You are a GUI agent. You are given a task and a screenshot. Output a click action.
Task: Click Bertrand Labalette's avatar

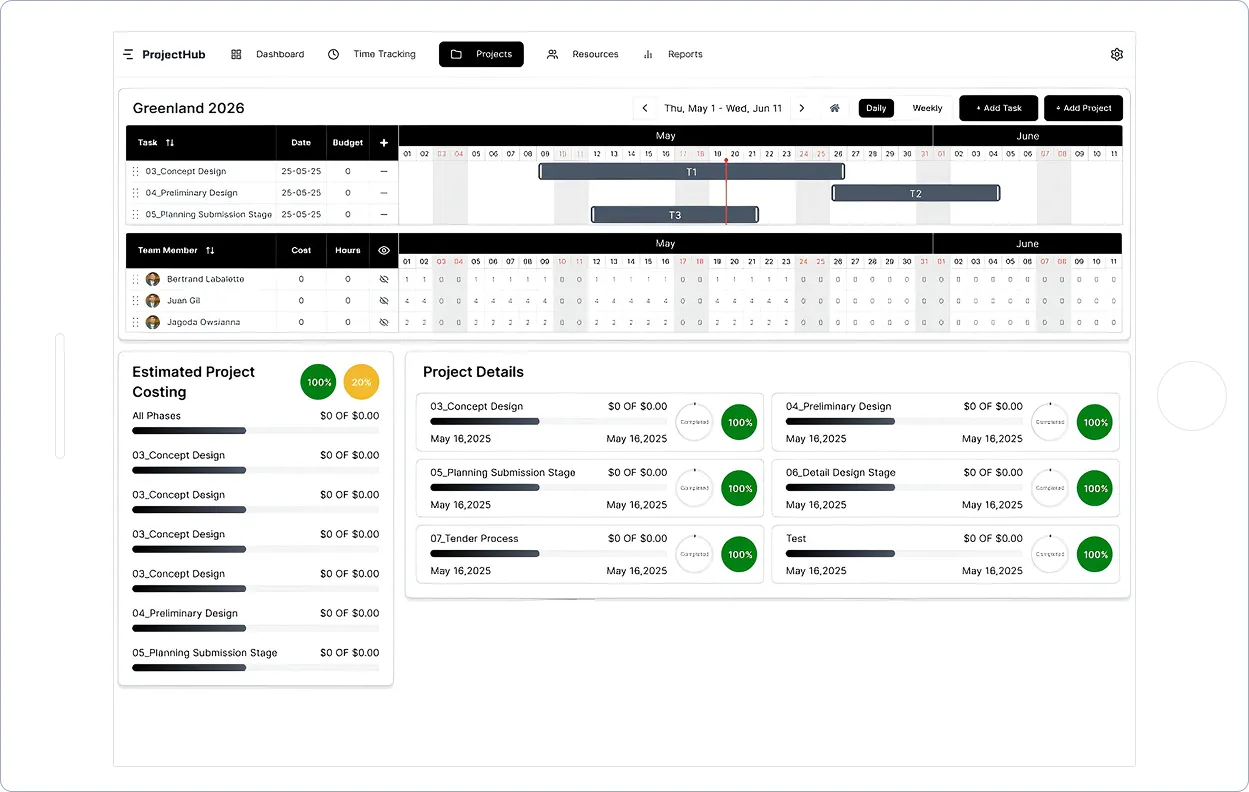[153, 279]
